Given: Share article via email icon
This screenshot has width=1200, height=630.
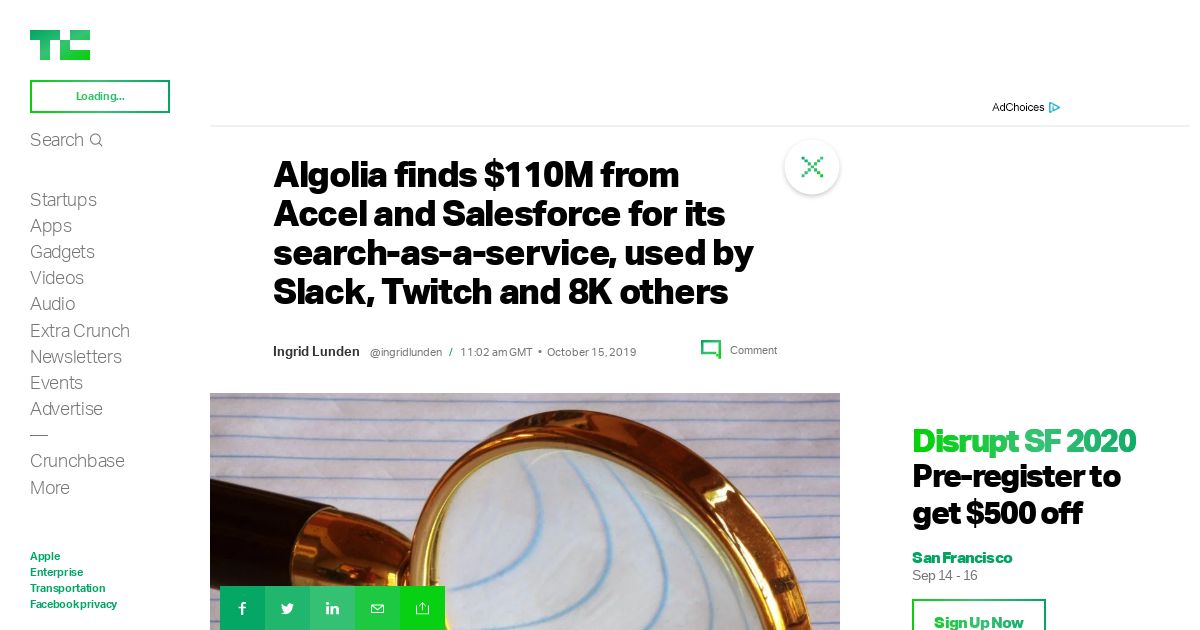Looking at the screenshot, I should click(x=377, y=608).
